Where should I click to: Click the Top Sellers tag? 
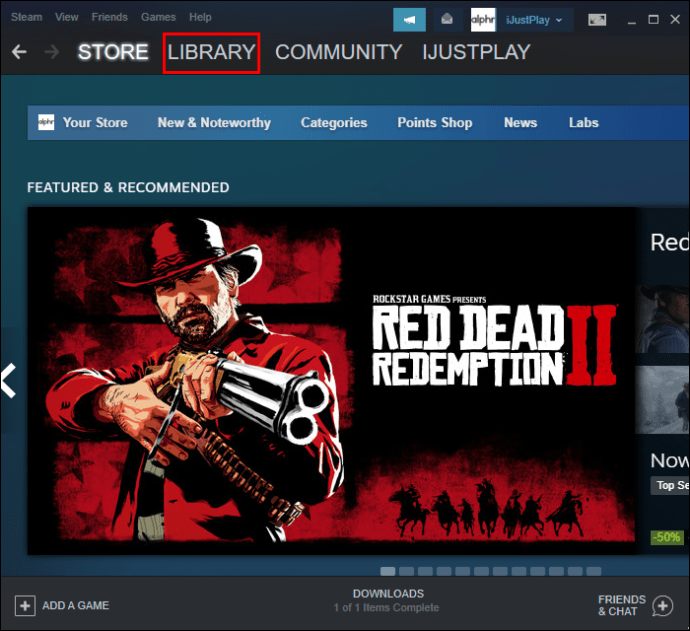tap(670, 485)
